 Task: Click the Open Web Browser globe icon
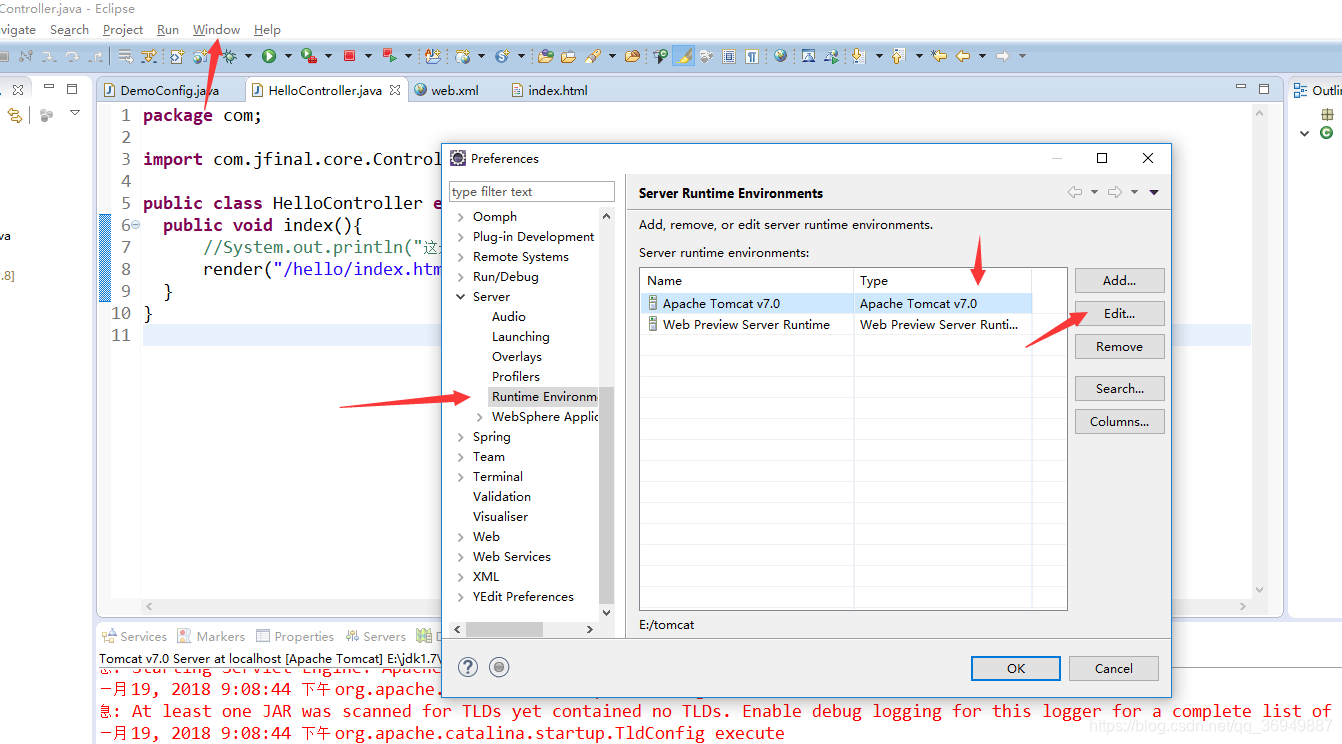(780, 56)
